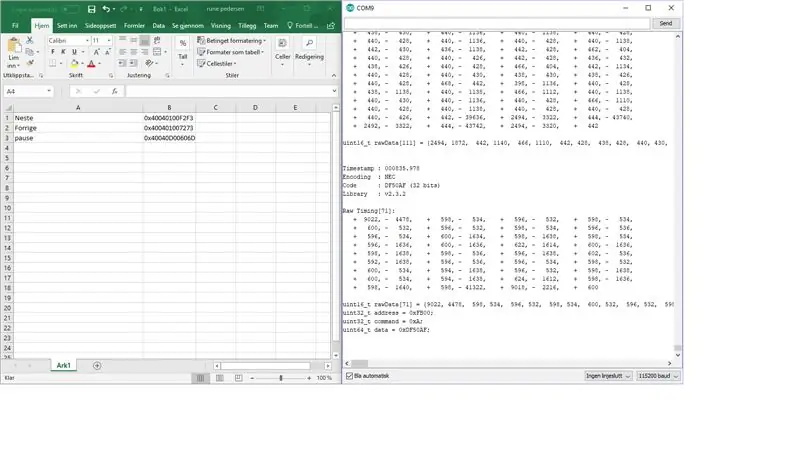
Task: Toggle the AutoSave switch in Excel title bar
Action: [x=70, y=9]
